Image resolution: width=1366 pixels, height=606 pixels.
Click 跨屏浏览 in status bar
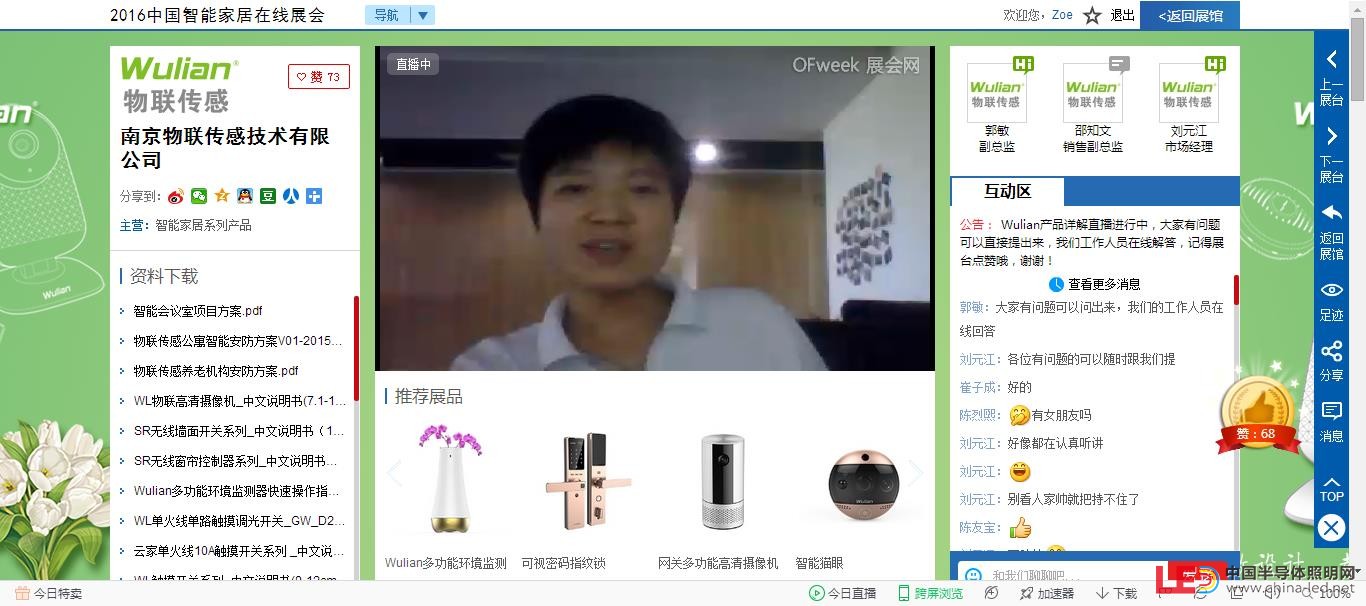(930, 593)
